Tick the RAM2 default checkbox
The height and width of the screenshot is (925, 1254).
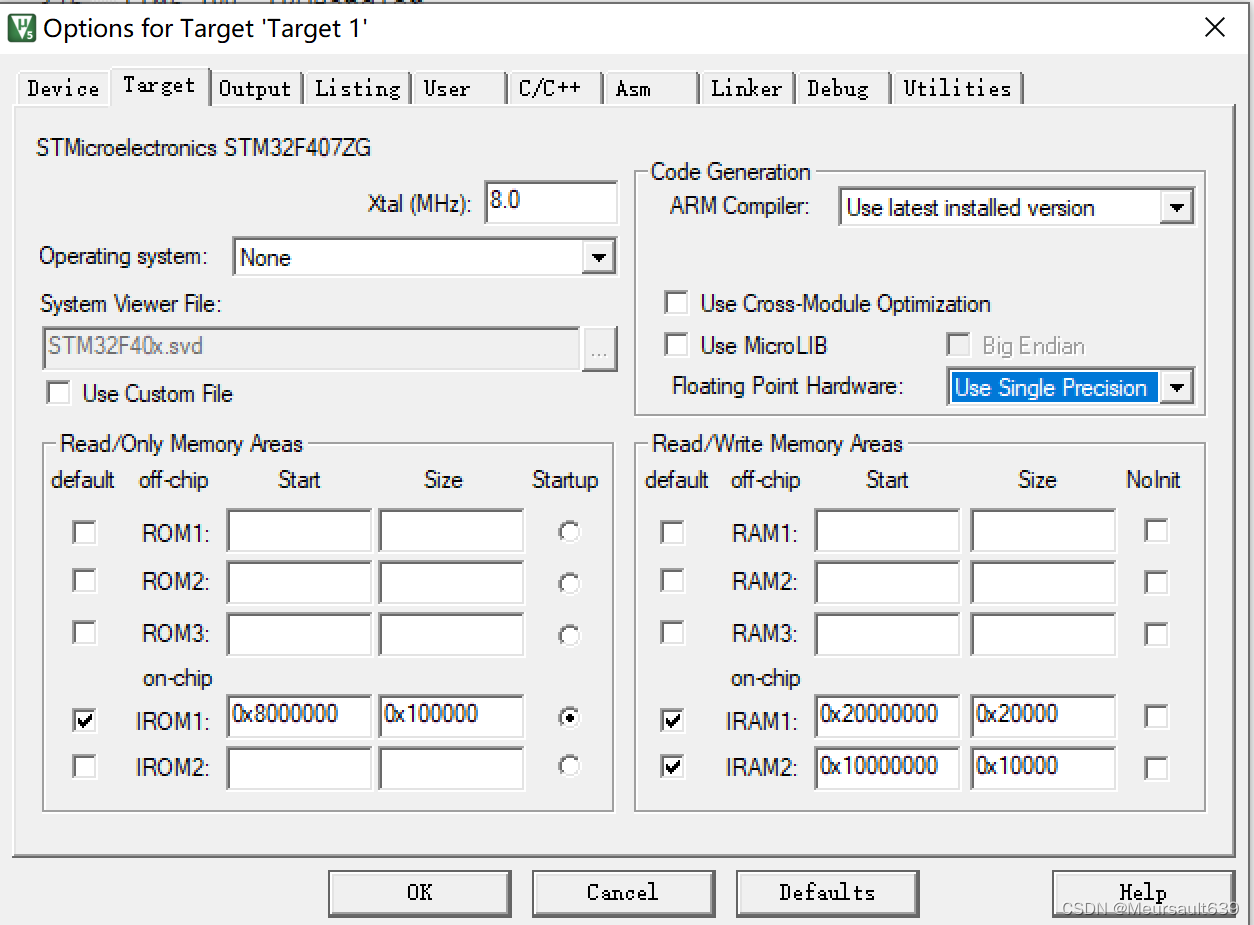click(x=673, y=581)
